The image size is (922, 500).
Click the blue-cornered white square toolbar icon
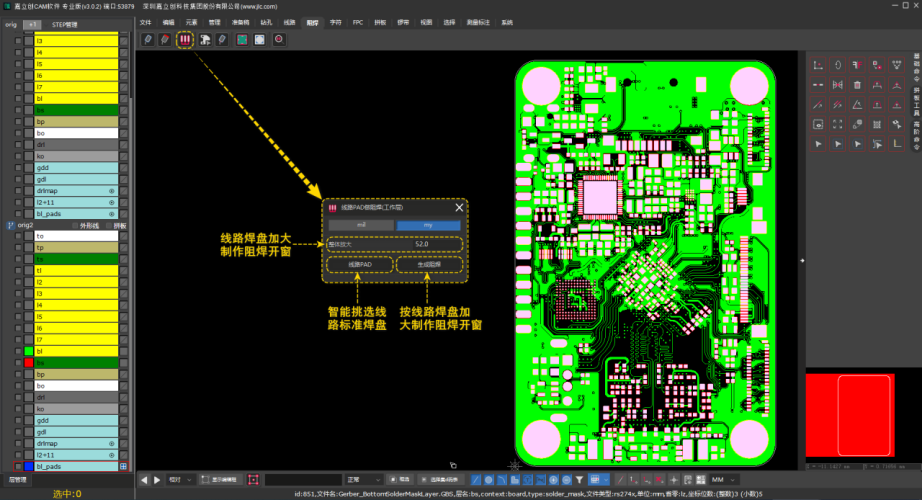pos(259,39)
